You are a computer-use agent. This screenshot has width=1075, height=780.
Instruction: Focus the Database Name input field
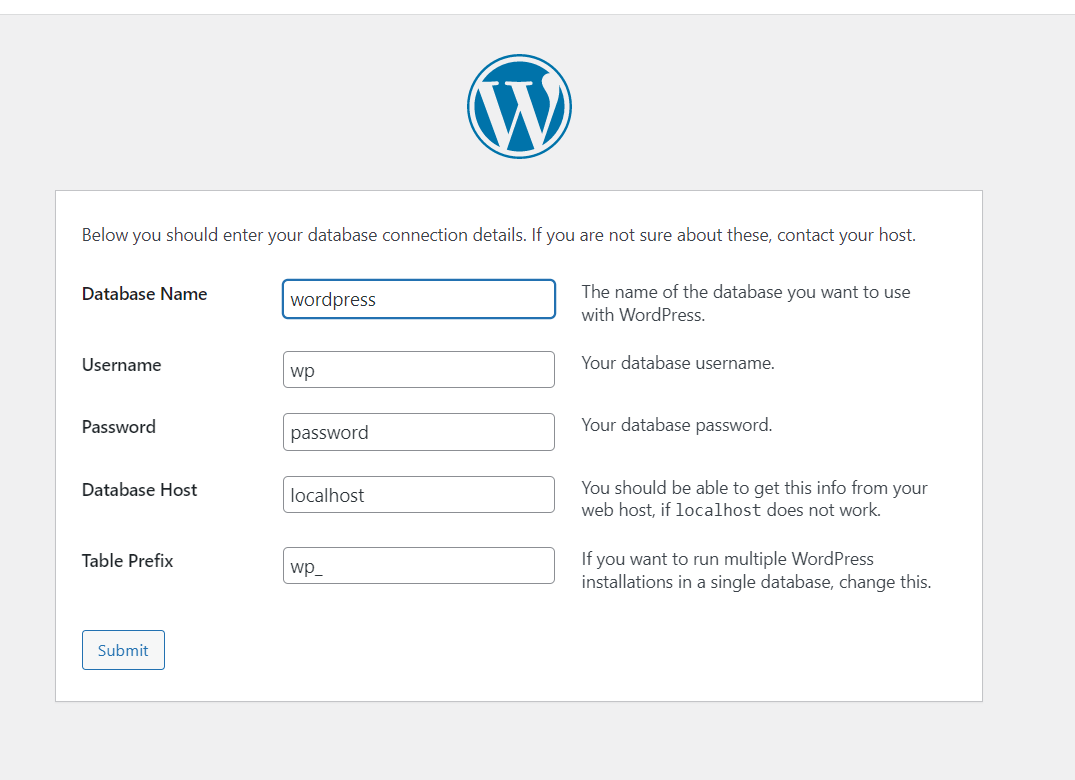point(418,299)
